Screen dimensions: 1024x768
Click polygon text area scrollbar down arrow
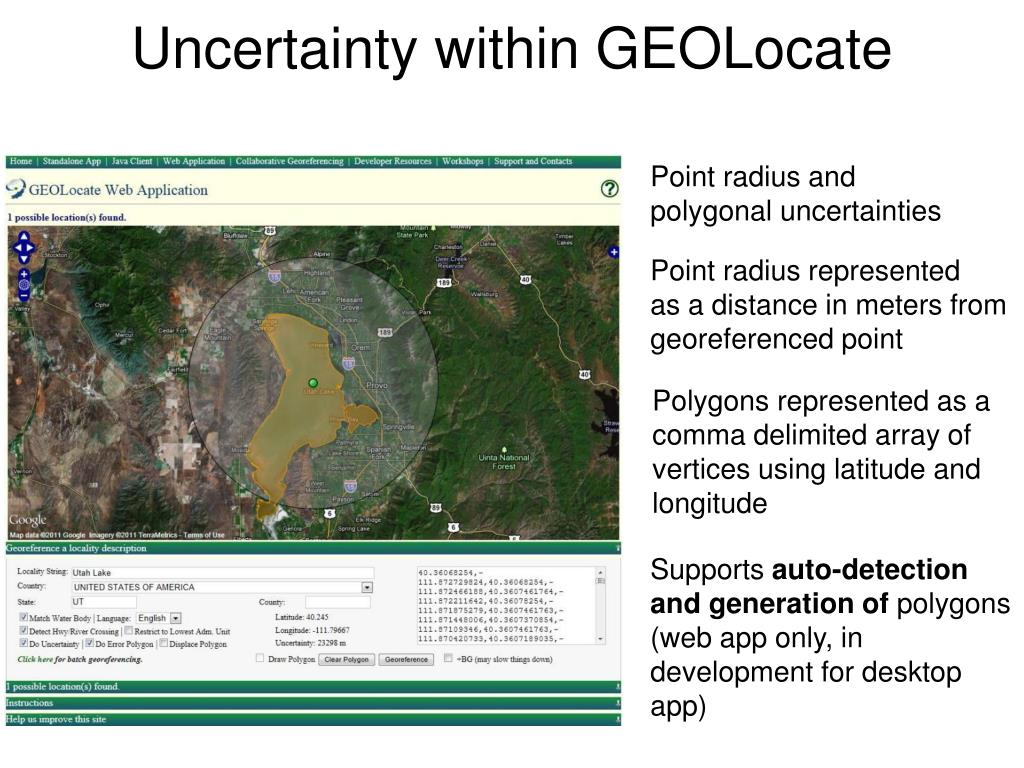click(x=600, y=639)
